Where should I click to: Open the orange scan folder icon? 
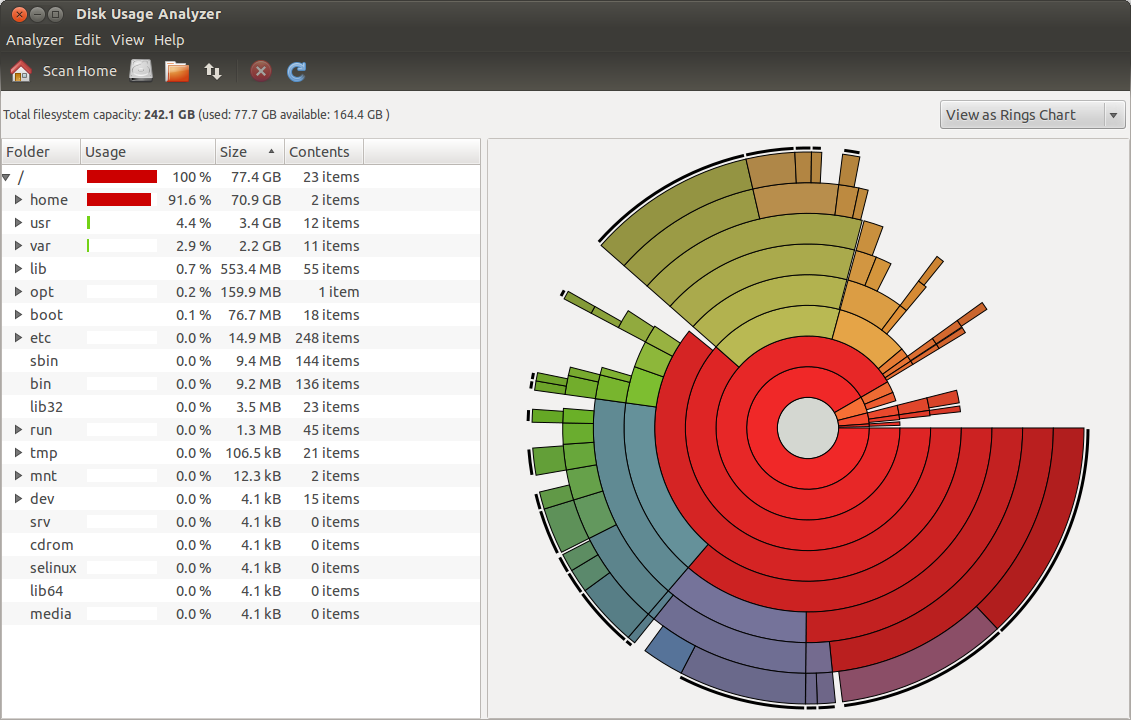(176, 71)
